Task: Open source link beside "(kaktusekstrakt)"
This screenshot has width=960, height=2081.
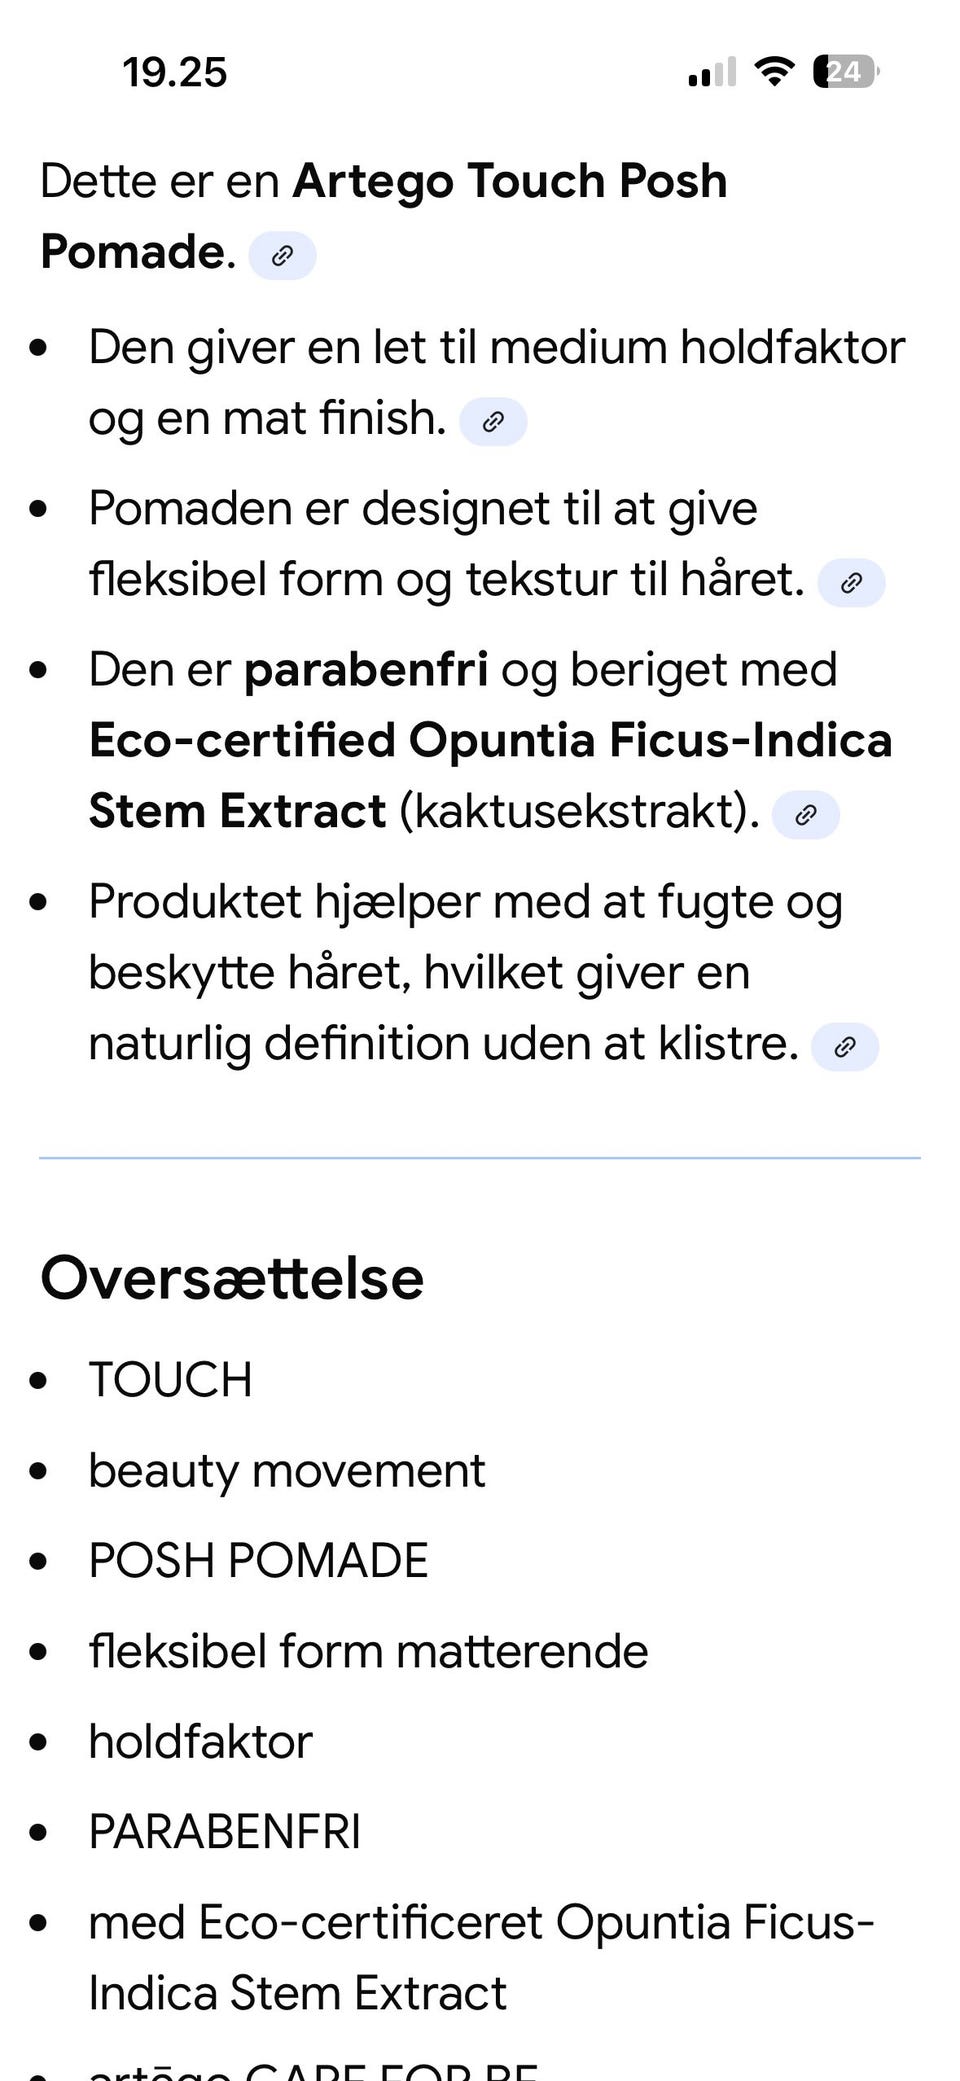Action: pos(805,815)
